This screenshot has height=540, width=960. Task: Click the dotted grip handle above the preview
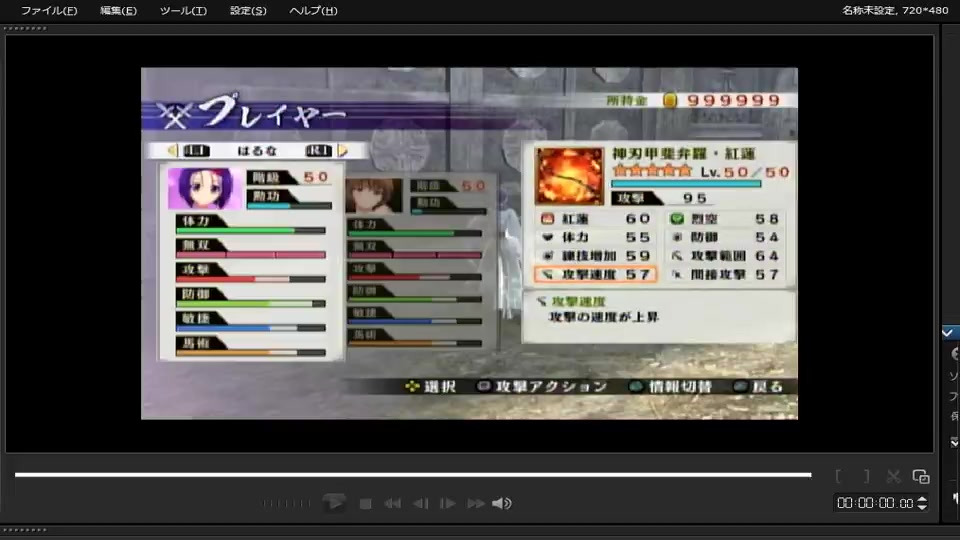click(25, 28)
